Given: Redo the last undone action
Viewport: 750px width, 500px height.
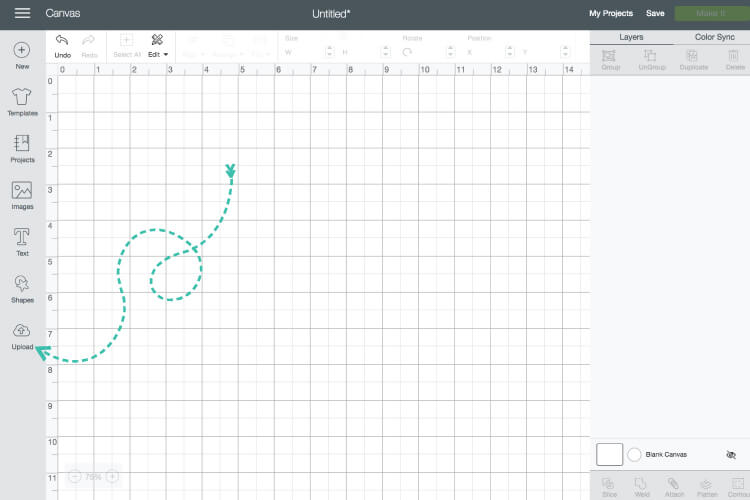Looking at the screenshot, I should pos(89,46).
